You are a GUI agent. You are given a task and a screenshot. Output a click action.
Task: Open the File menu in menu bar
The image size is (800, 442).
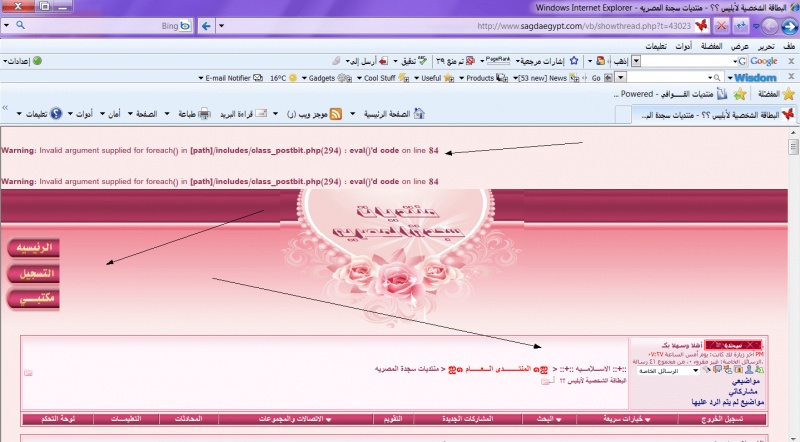click(788, 47)
